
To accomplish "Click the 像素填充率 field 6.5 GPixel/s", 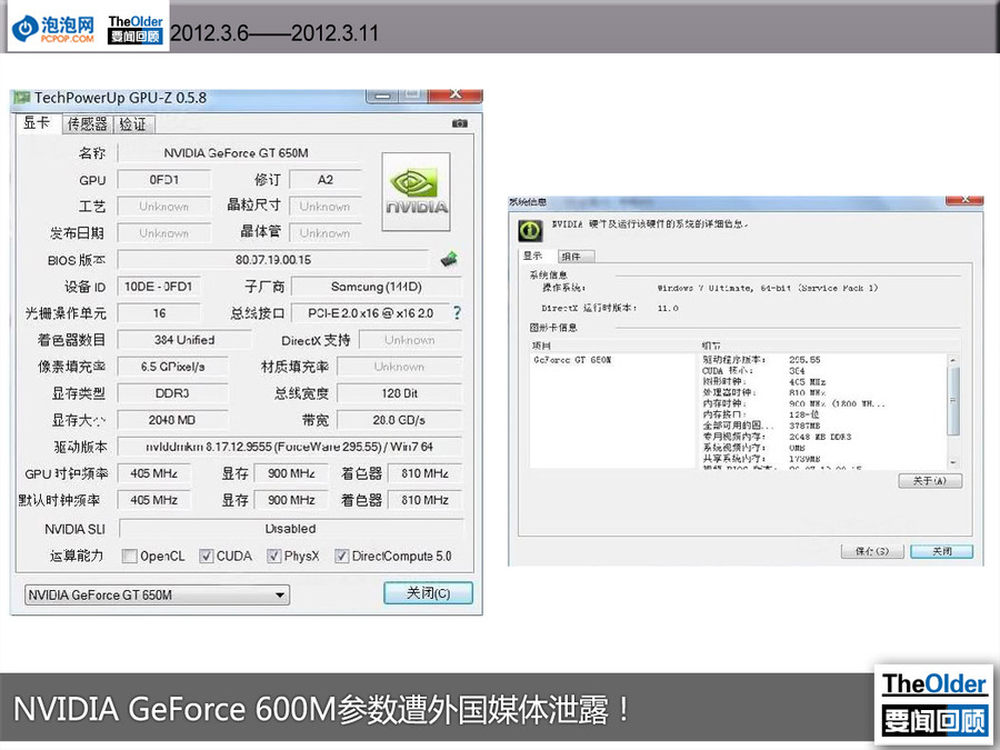I will pos(173,367).
